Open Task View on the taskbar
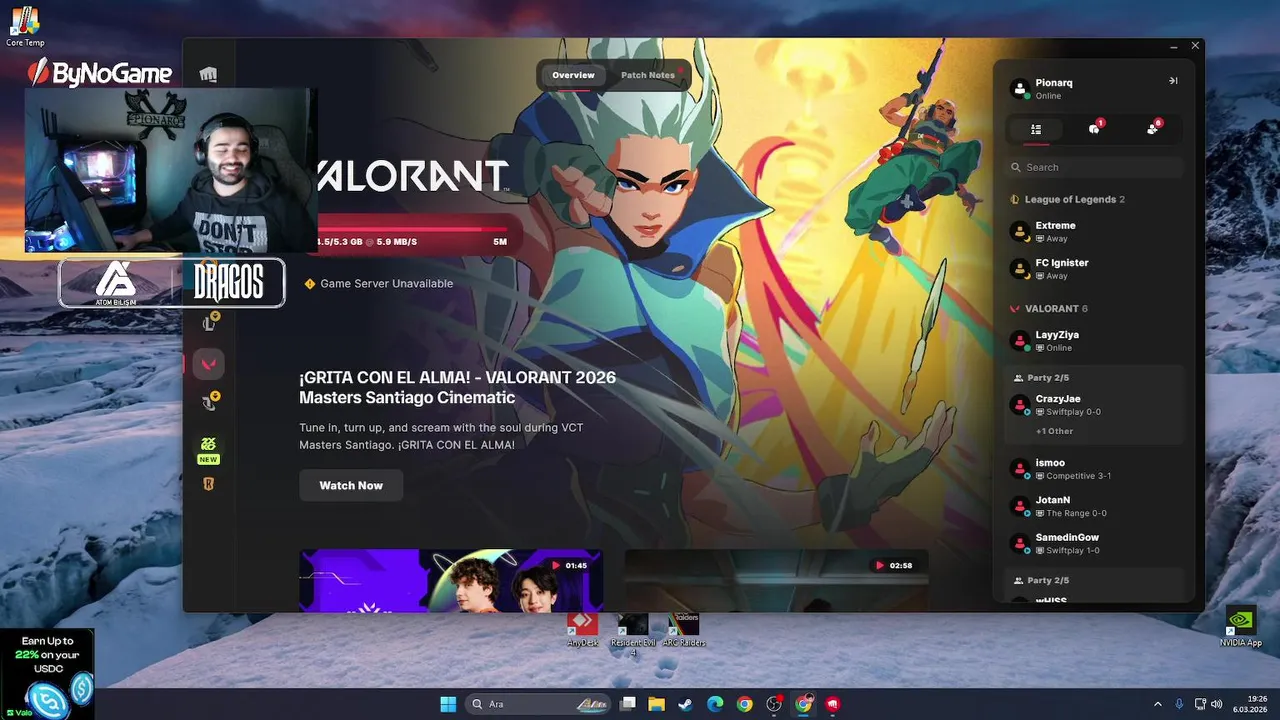The height and width of the screenshot is (720, 1280). pyautogui.click(x=628, y=704)
